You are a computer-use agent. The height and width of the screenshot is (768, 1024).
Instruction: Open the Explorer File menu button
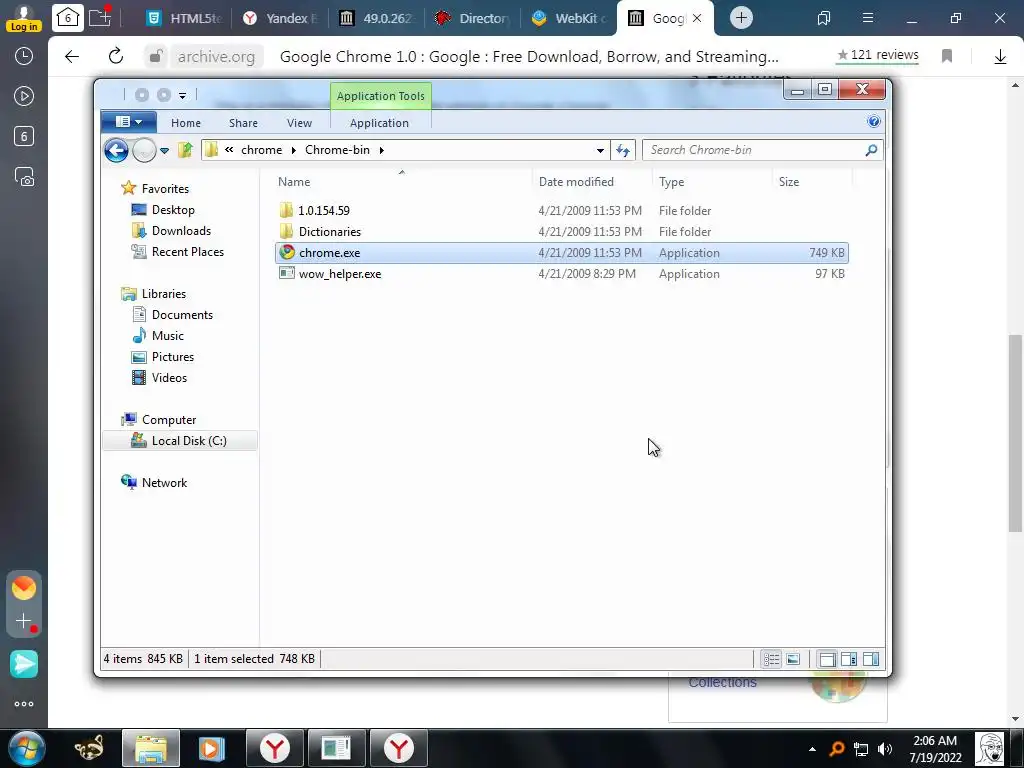coord(129,122)
